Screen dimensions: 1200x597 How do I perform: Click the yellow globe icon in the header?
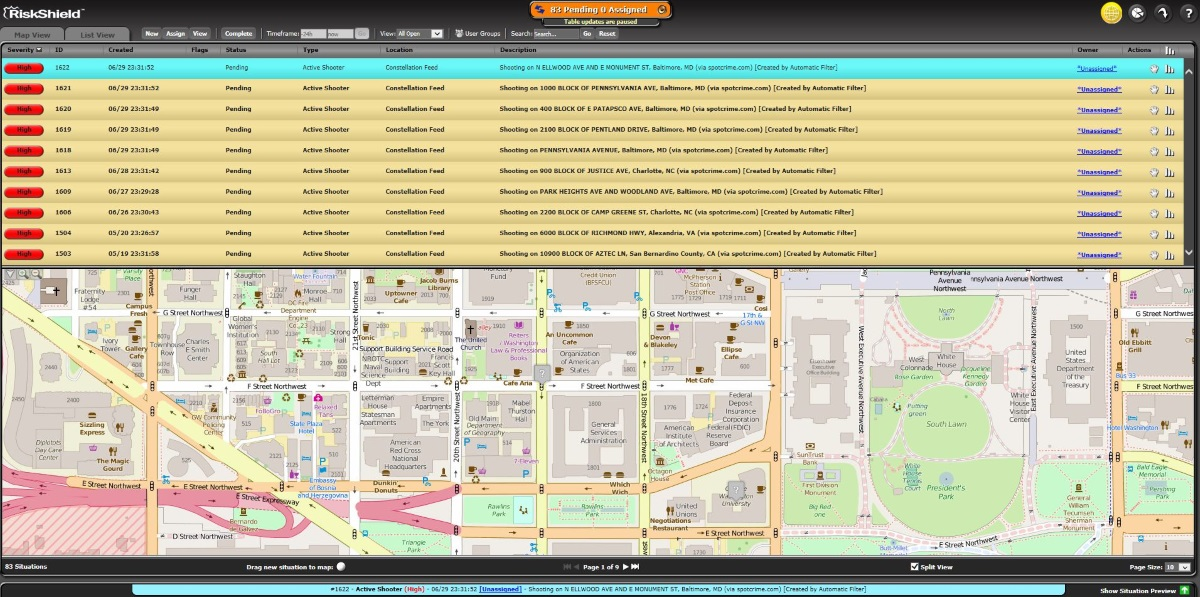(x=1112, y=13)
